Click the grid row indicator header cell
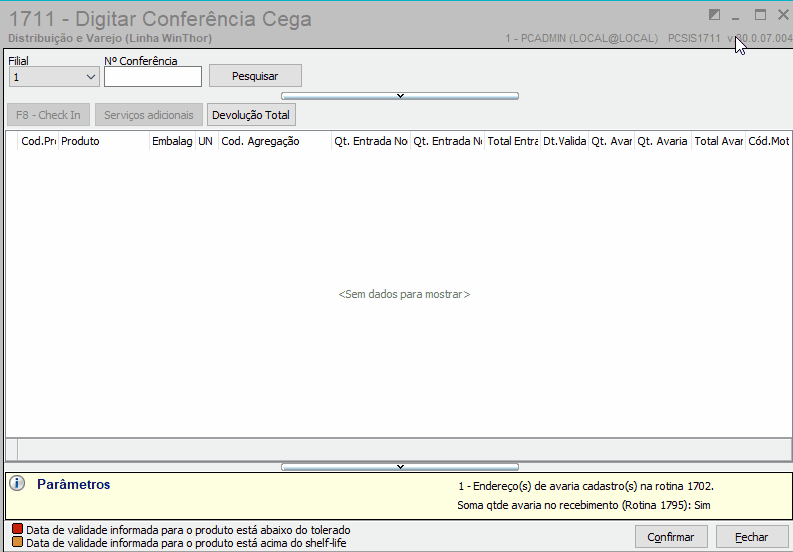The width and height of the screenshot is (793, 552). [12, 141]
